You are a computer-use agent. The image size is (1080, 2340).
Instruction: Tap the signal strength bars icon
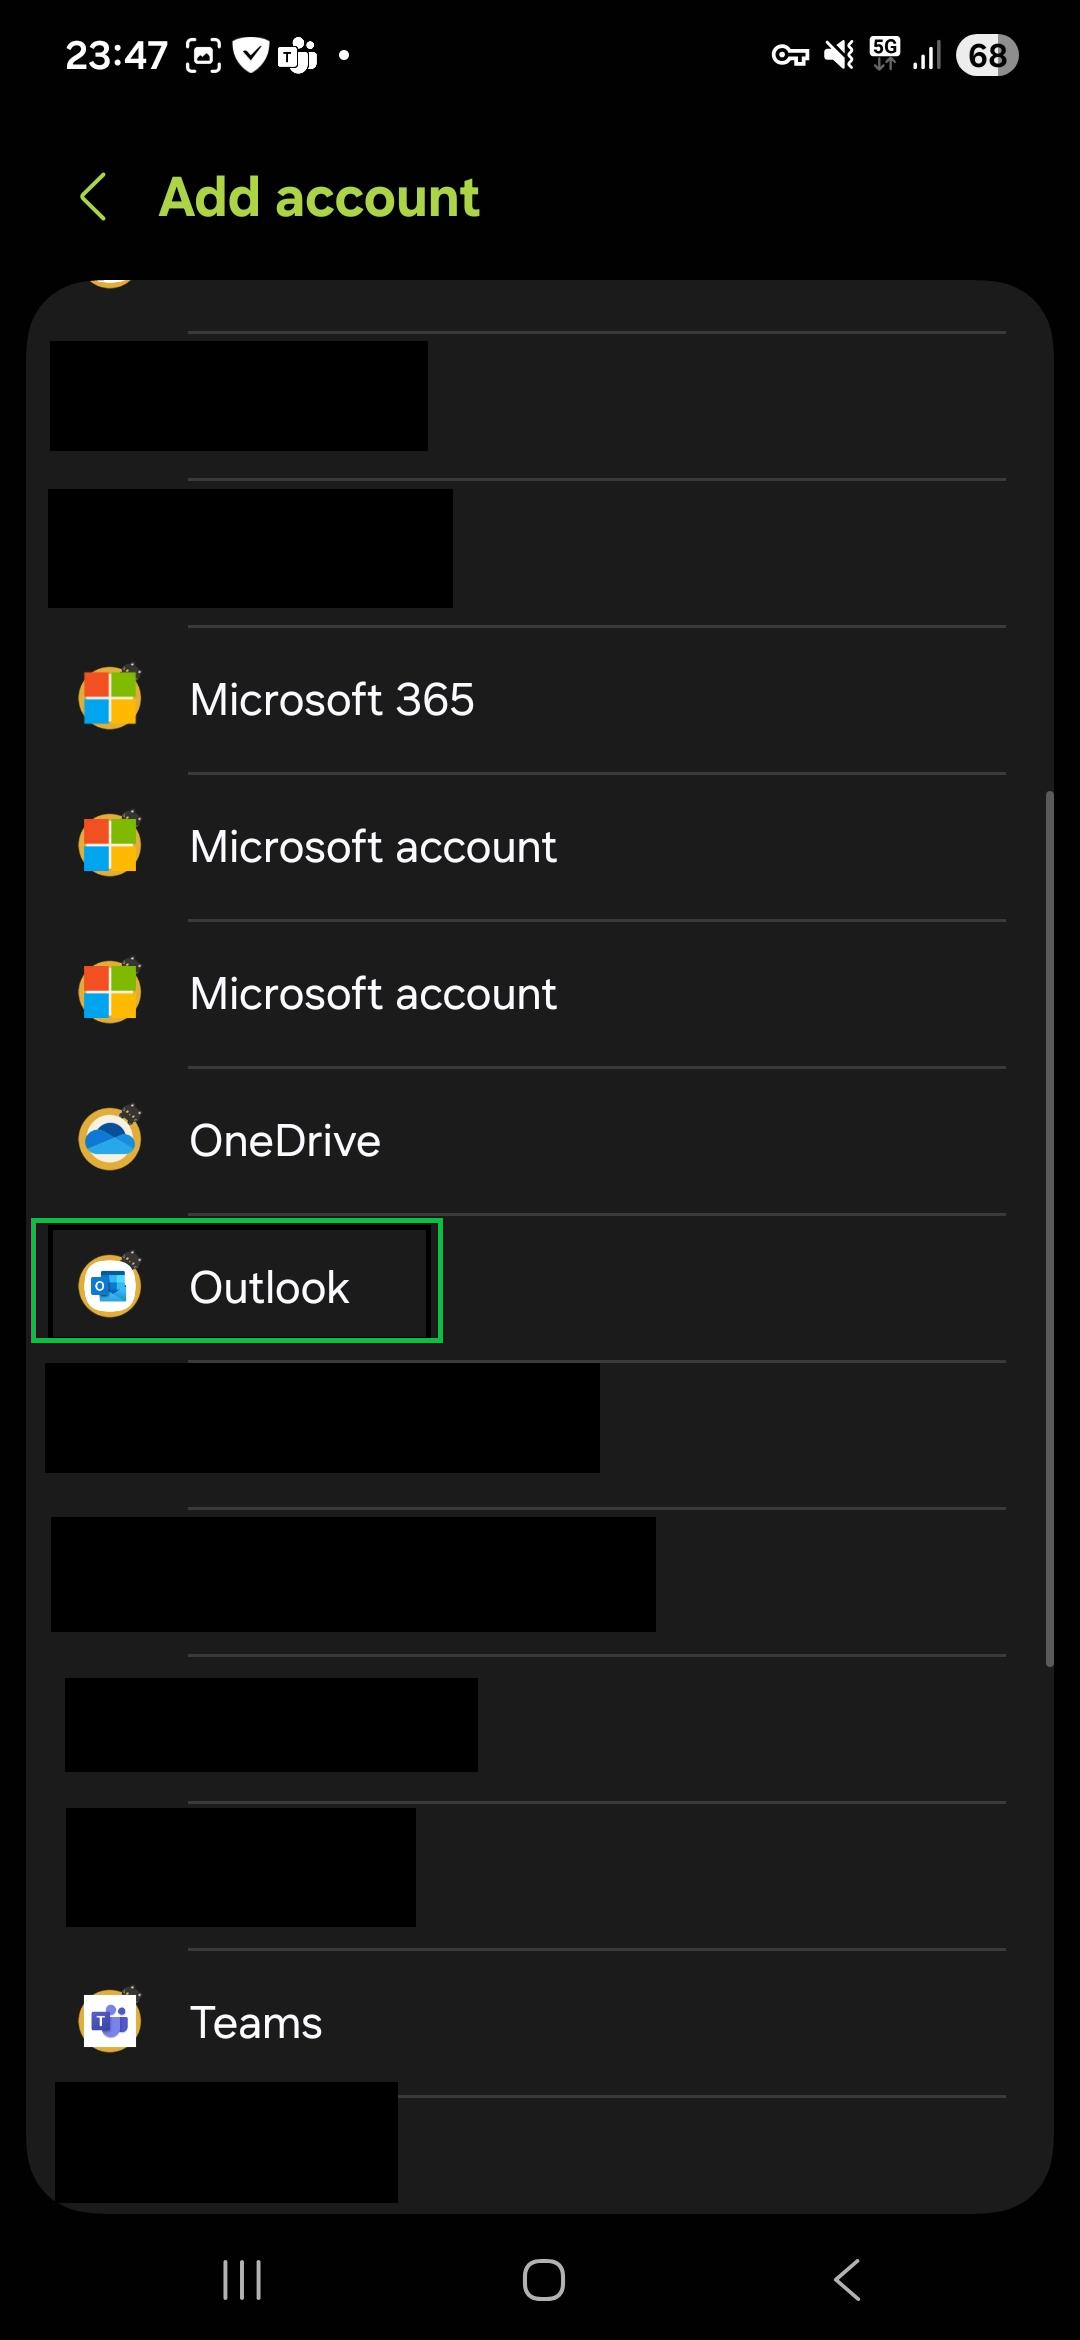tap(927, 55)
